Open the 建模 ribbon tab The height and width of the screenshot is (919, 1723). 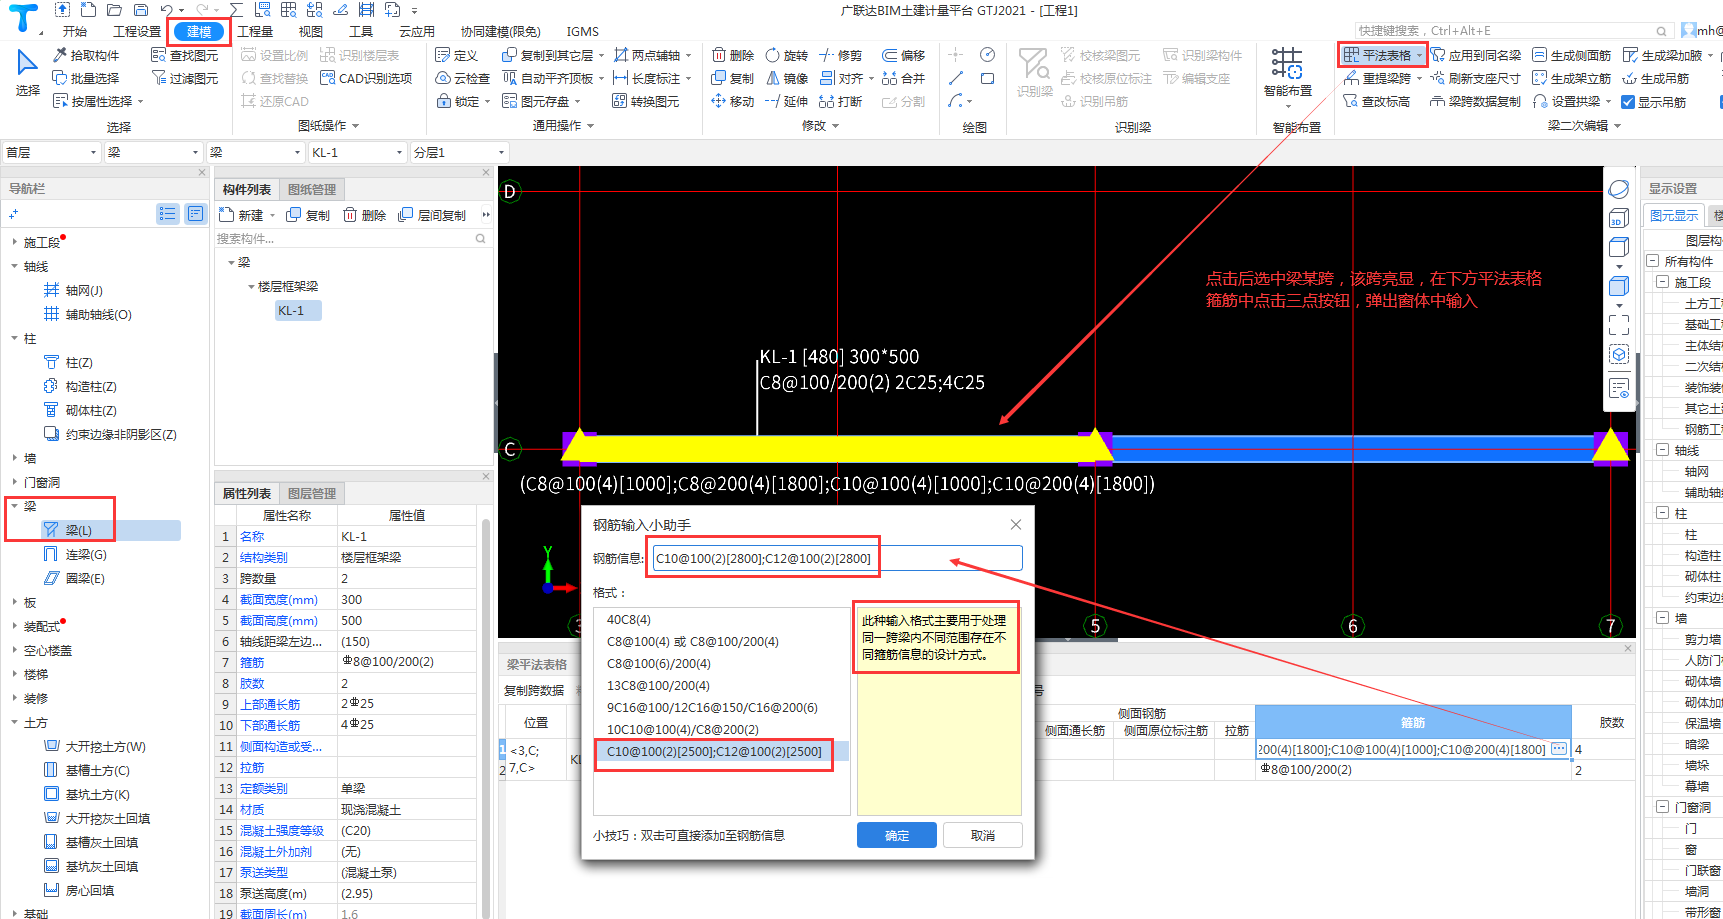click(199, 32)
